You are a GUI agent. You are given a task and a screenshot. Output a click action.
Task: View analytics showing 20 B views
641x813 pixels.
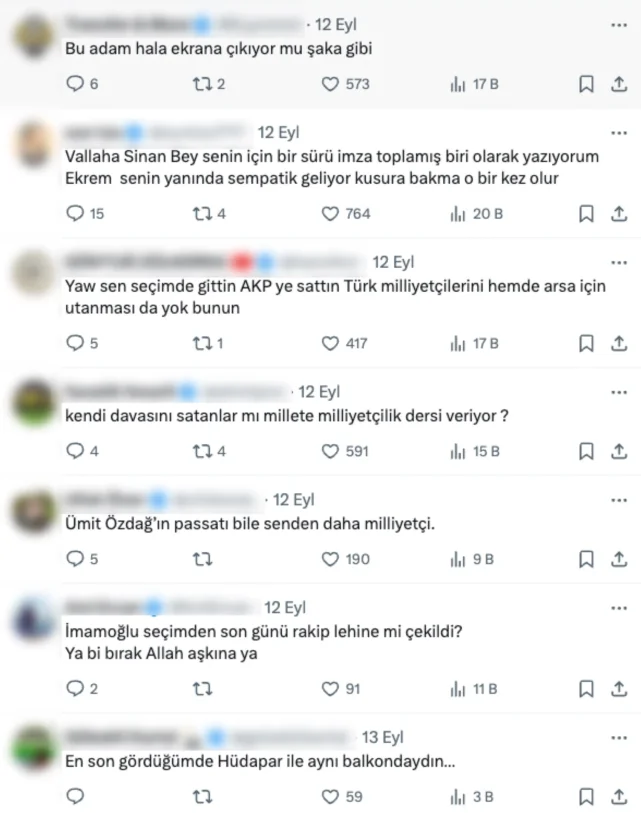pos(477,214)
